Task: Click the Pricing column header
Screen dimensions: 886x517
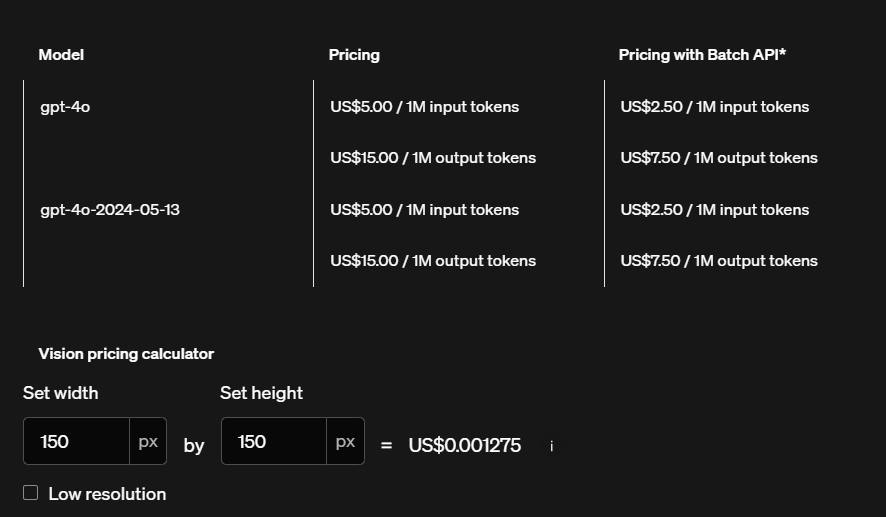Action: (354, 55)
